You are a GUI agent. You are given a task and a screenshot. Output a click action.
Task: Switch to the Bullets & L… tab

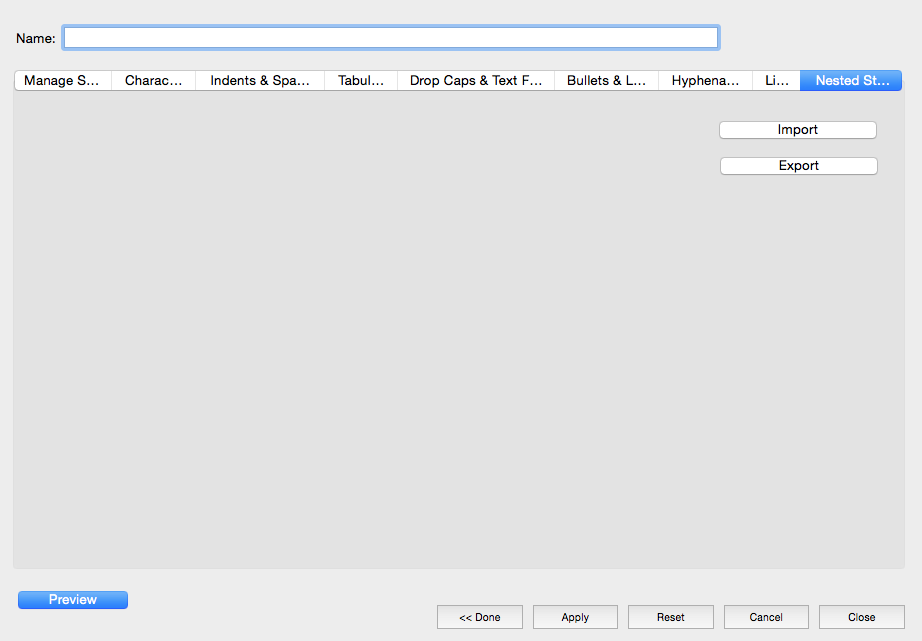(606, 81)
